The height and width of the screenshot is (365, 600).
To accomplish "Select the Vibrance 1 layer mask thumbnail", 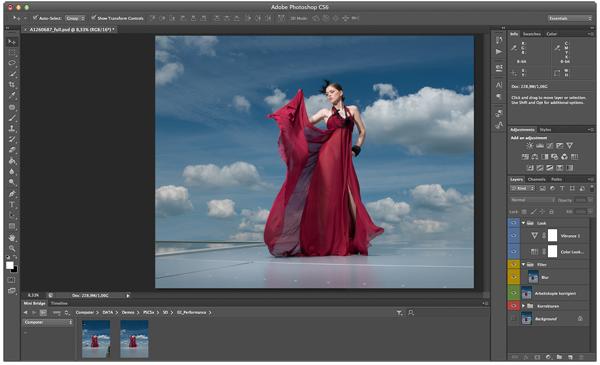I will point(552,236).
